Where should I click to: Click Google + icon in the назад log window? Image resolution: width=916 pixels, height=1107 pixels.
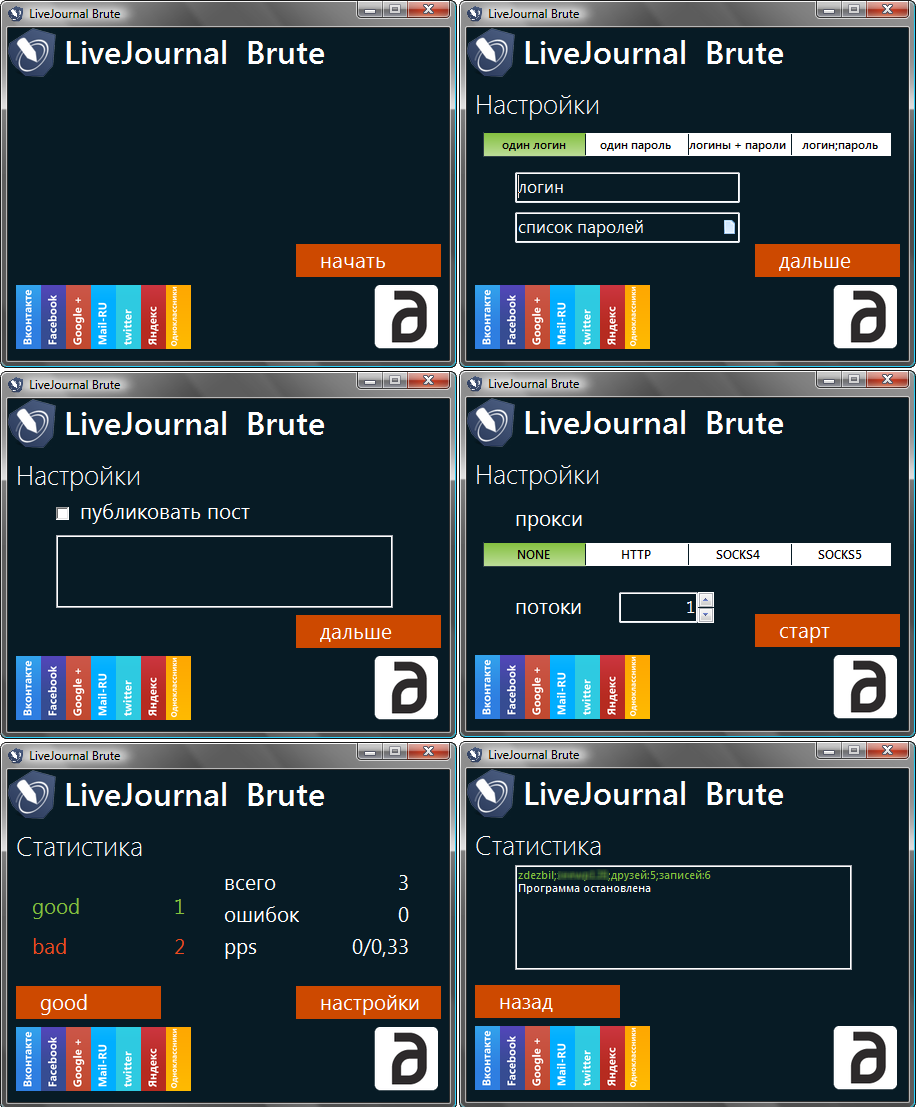point(537,1058)
